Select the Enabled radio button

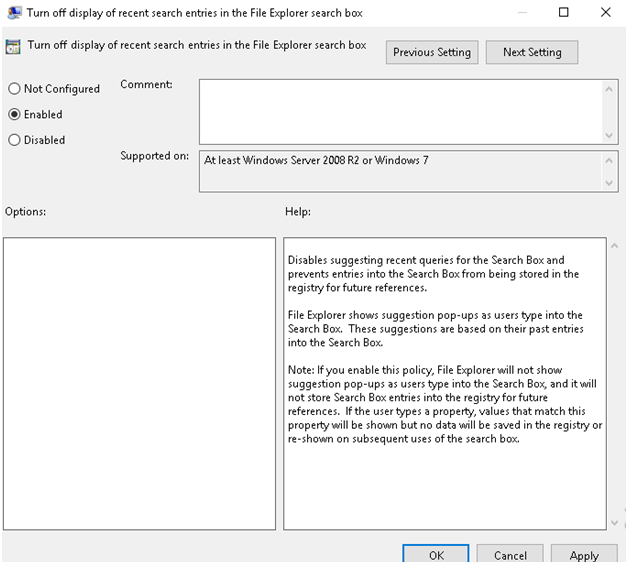coord(14,115)
